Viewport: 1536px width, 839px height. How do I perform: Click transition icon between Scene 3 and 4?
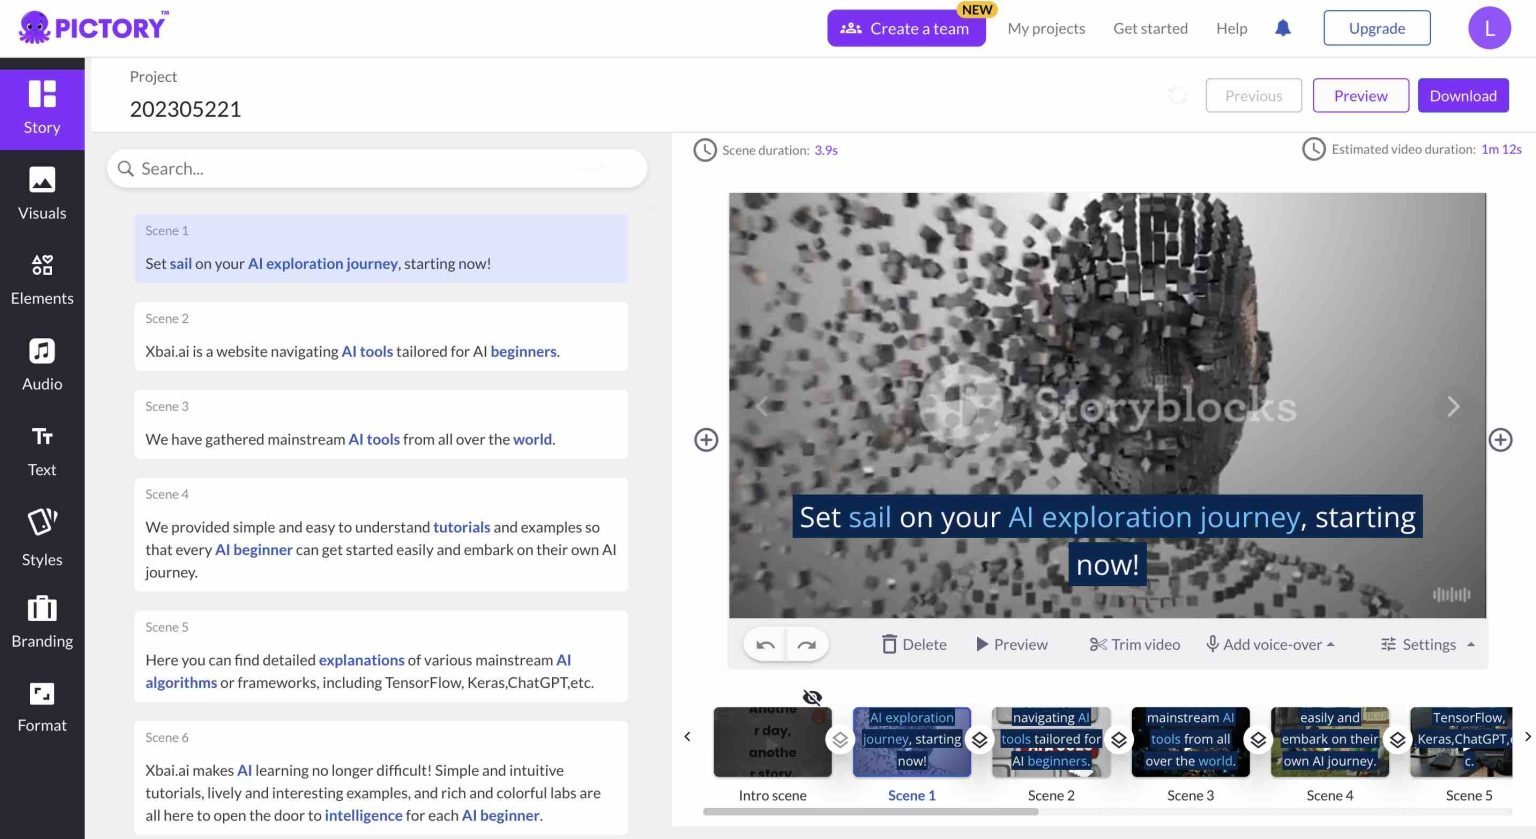click(x=1259, y=740)
